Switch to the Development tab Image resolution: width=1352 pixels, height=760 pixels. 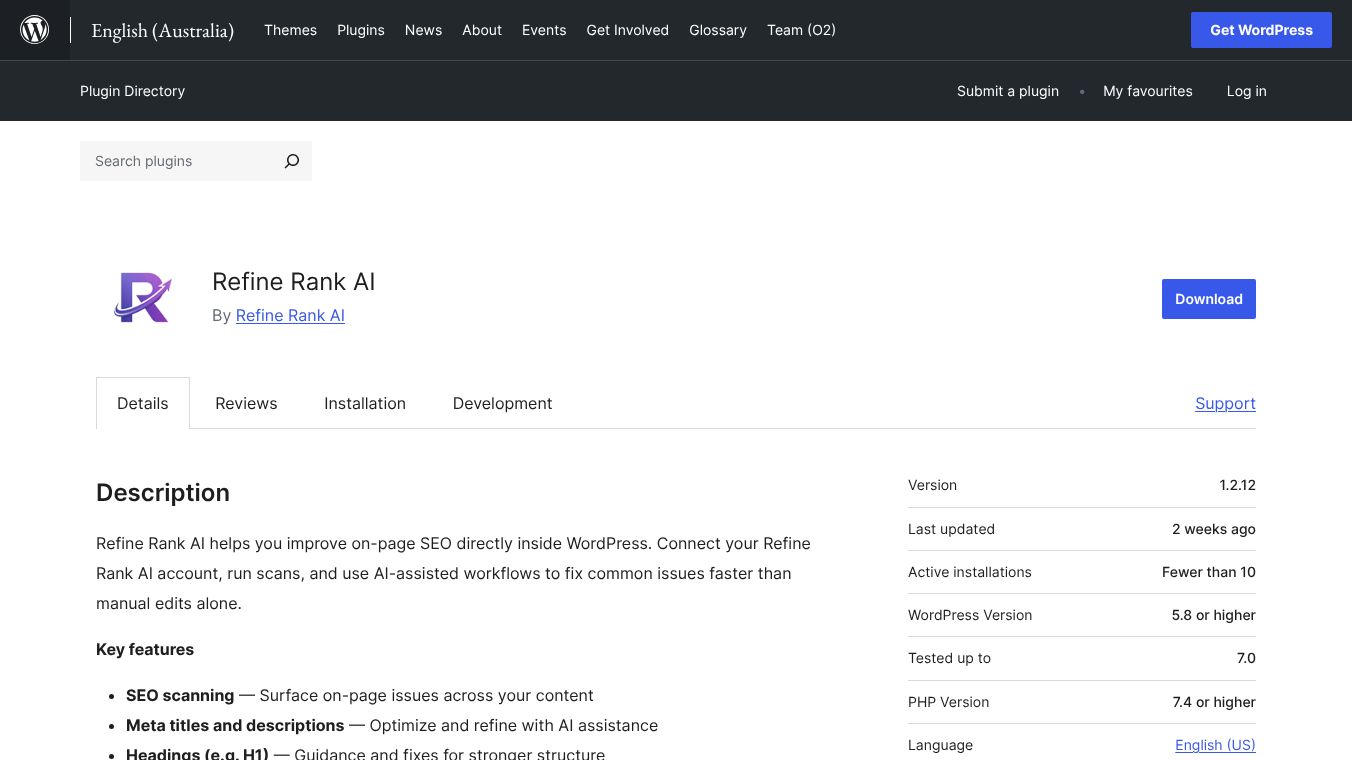502,403
